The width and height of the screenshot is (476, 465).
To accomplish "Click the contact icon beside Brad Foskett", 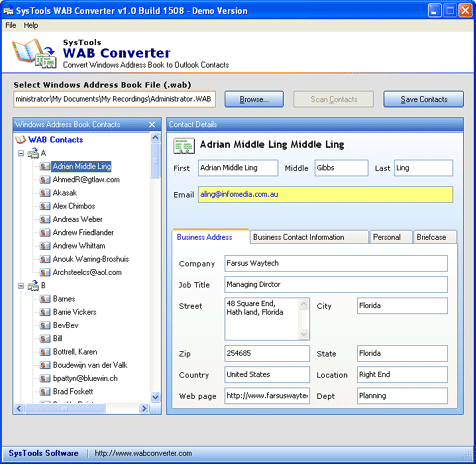I will tap(45, 391).
